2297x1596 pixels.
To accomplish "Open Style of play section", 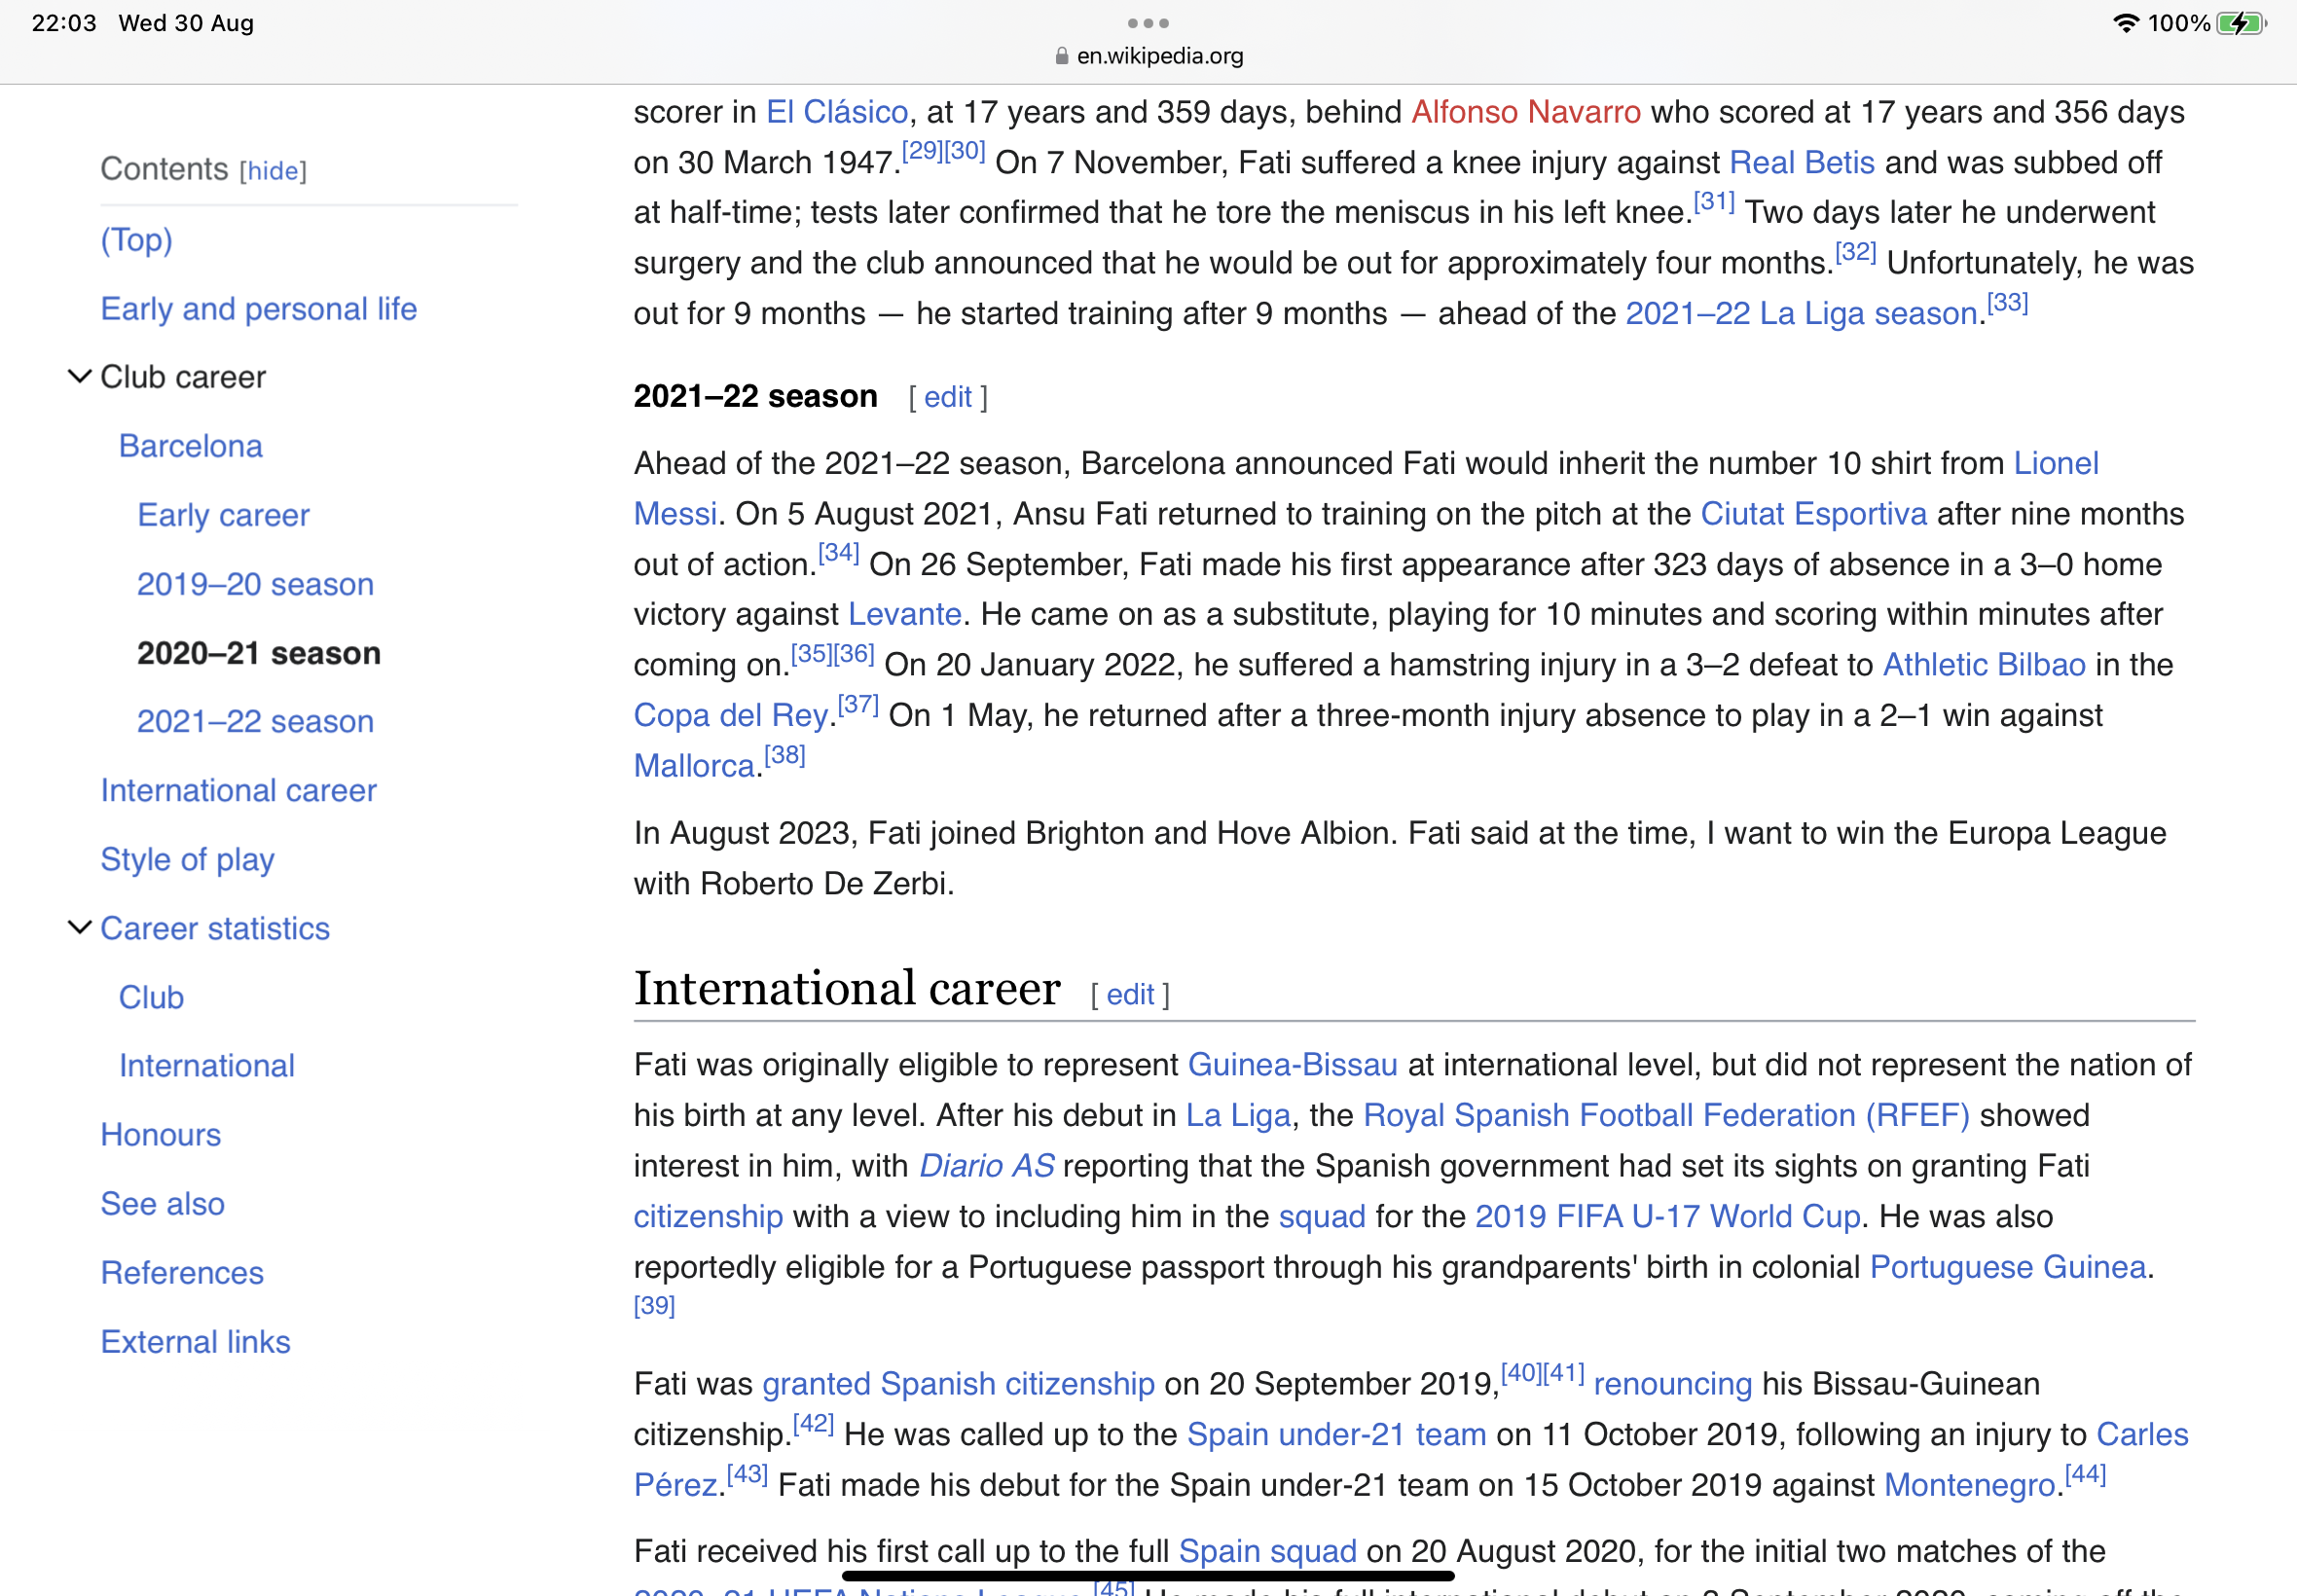I will click(187, 859).
